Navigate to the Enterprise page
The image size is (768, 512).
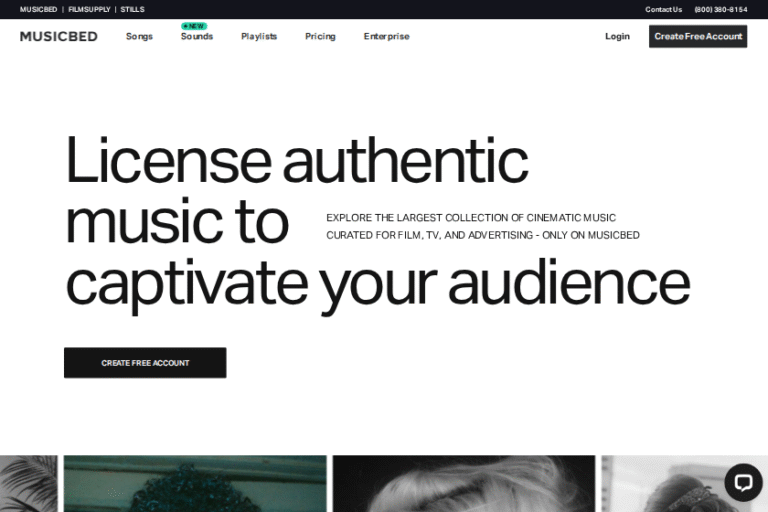(386, 37)
